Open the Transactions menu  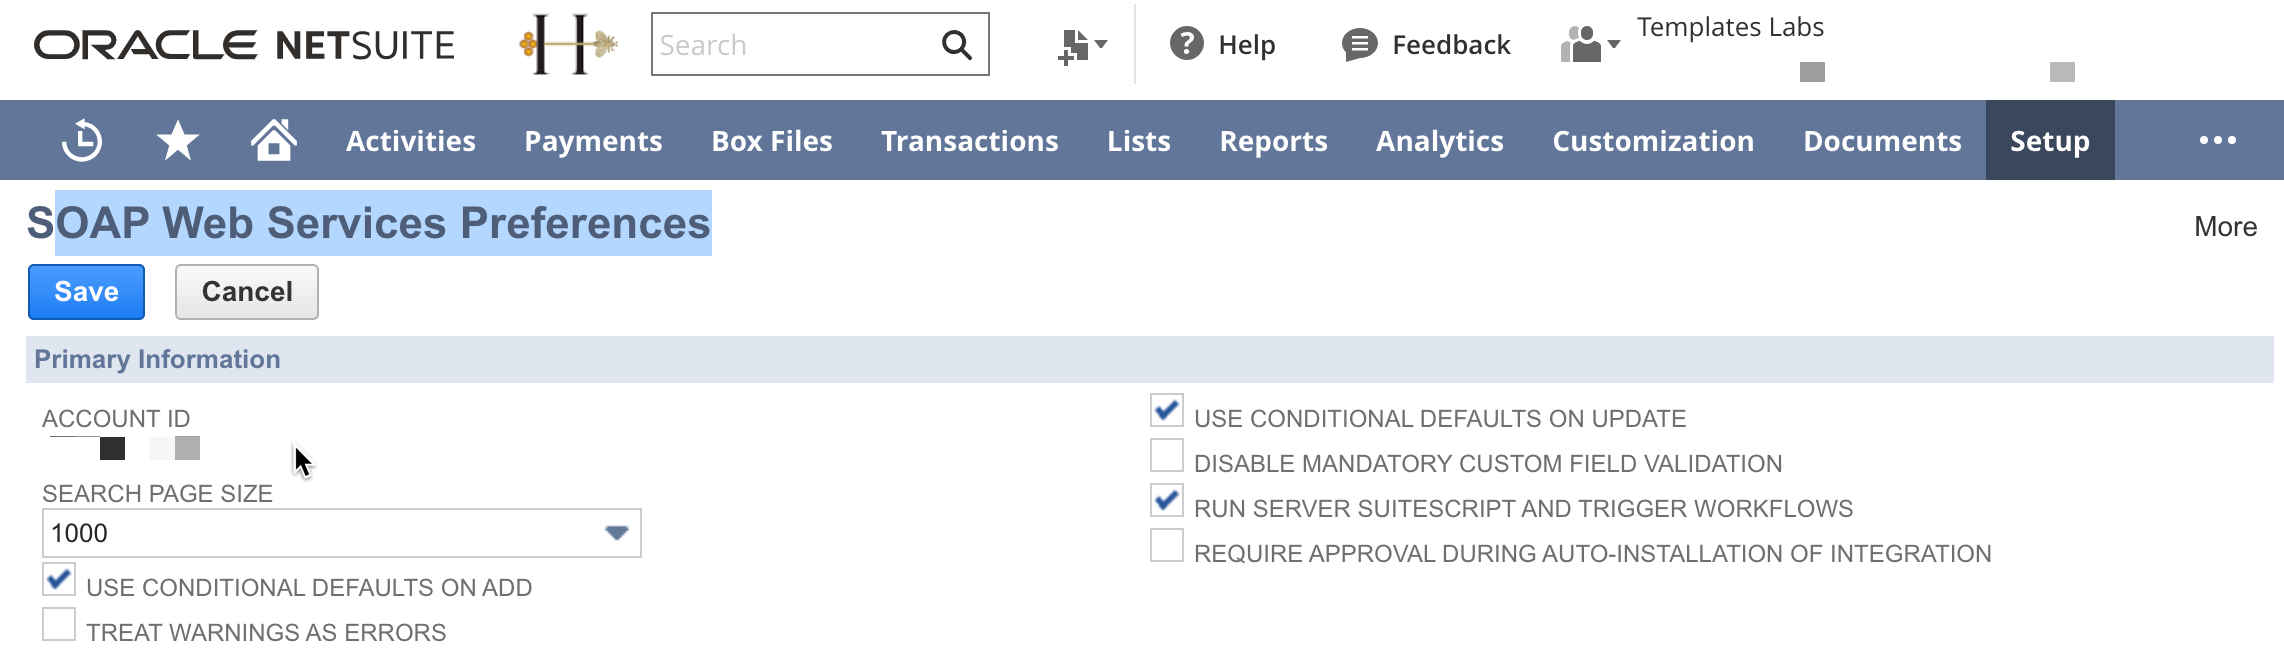[x=970, y=141]
